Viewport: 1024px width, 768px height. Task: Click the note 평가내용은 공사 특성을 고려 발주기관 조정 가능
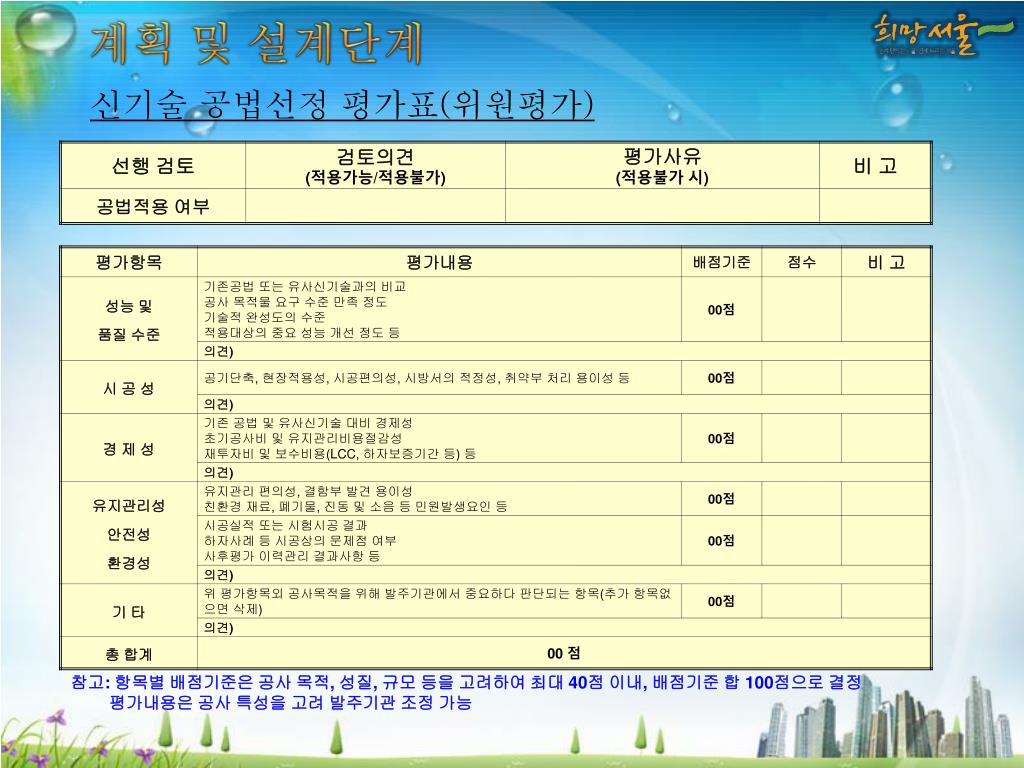point(290,703)
